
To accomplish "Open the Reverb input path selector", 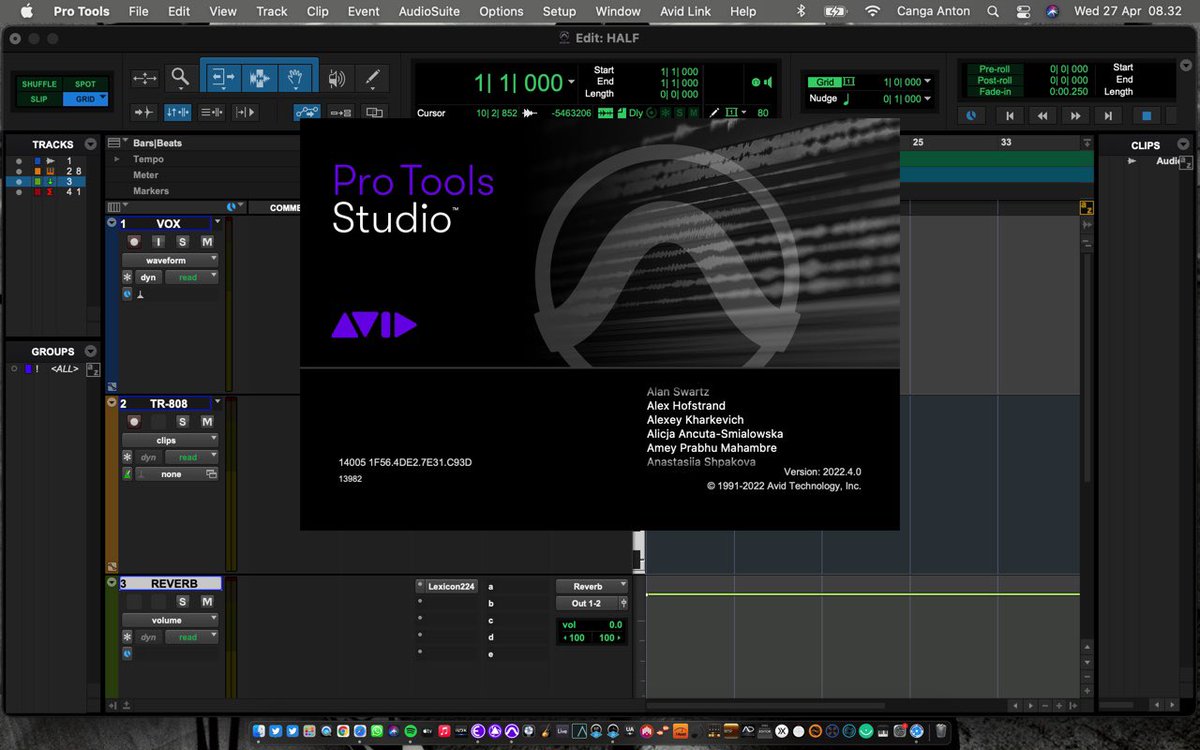I will (x=591, y=586).
